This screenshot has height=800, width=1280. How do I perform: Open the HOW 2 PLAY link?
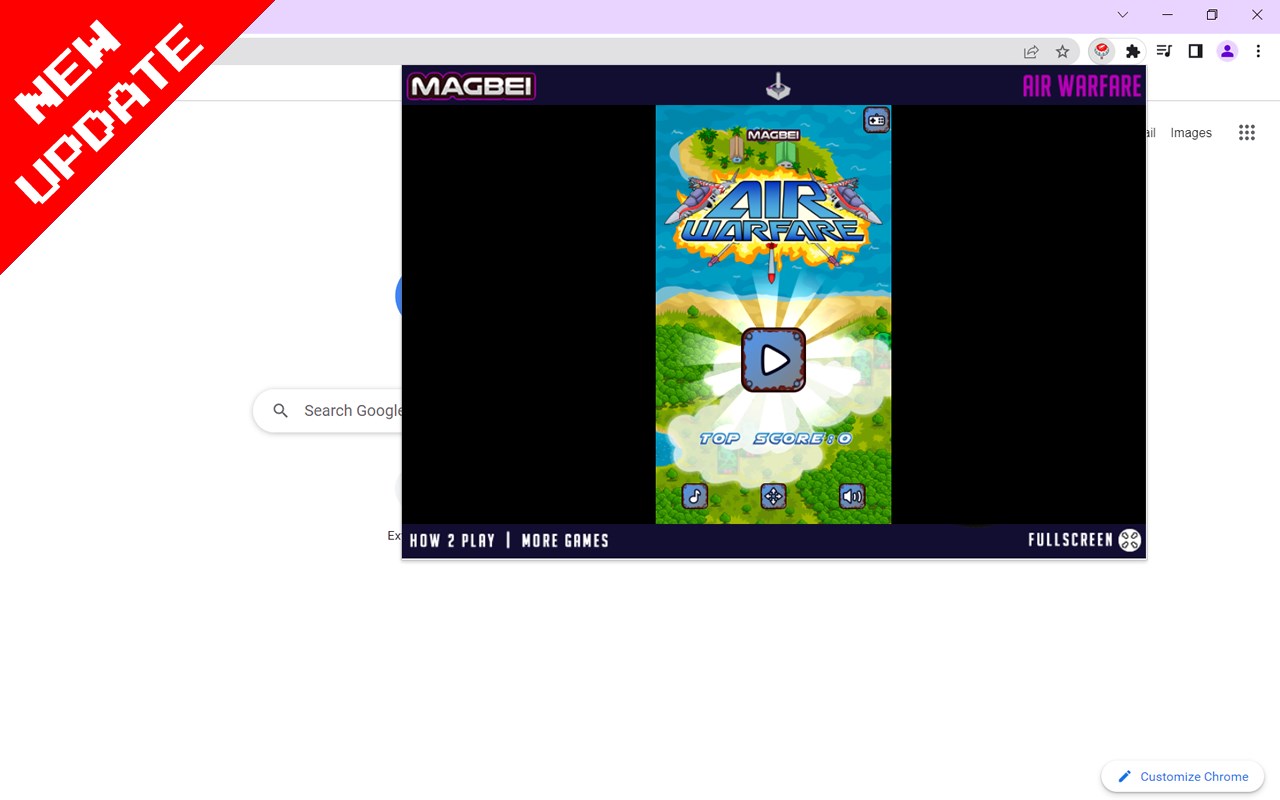[x=452, y=540]
